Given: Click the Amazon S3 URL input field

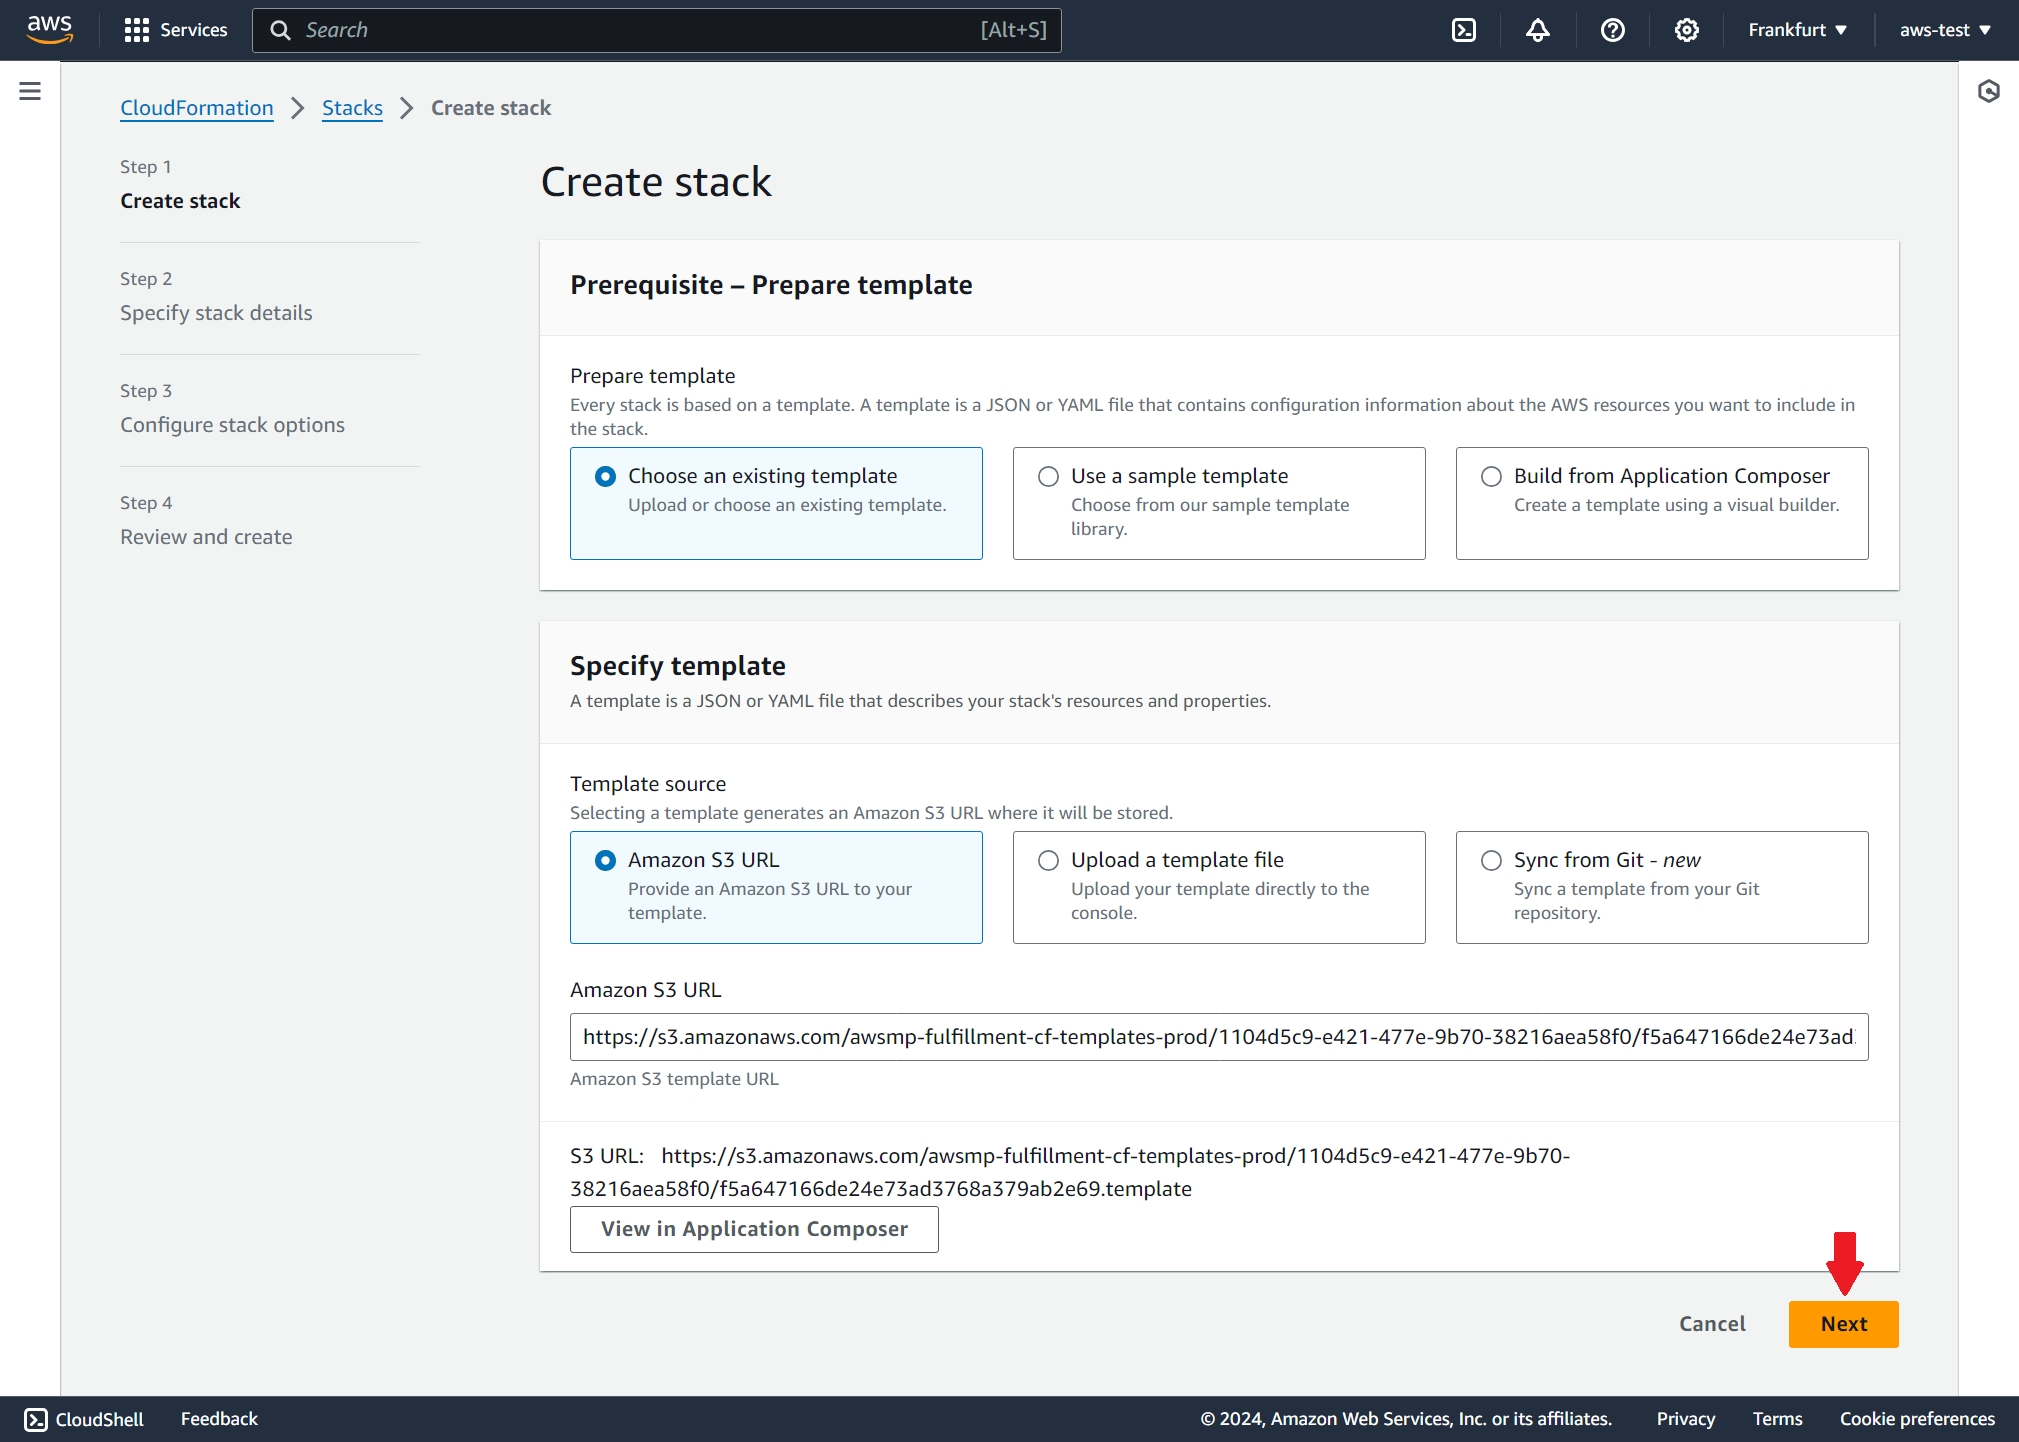Looking at the screenshot, I should (x=1218, y=1037).
